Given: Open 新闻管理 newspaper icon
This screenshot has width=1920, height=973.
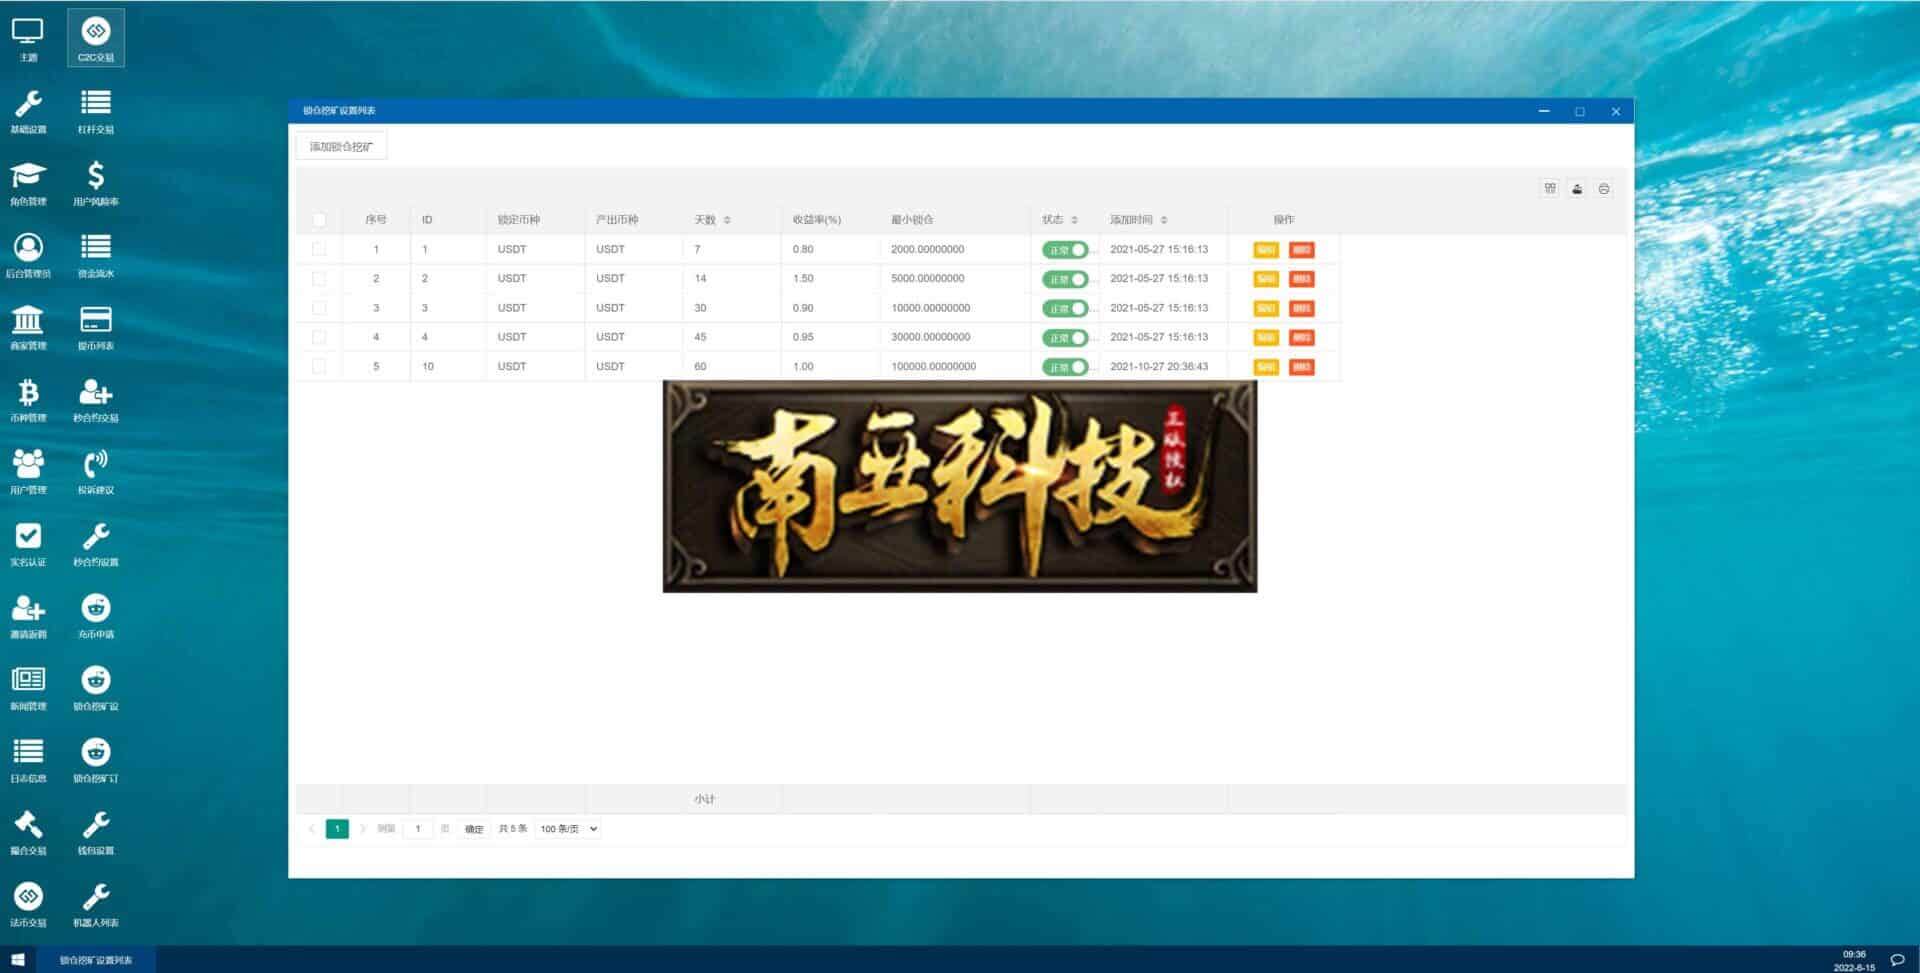Looking at the screenshot, I should coord(28,687).
